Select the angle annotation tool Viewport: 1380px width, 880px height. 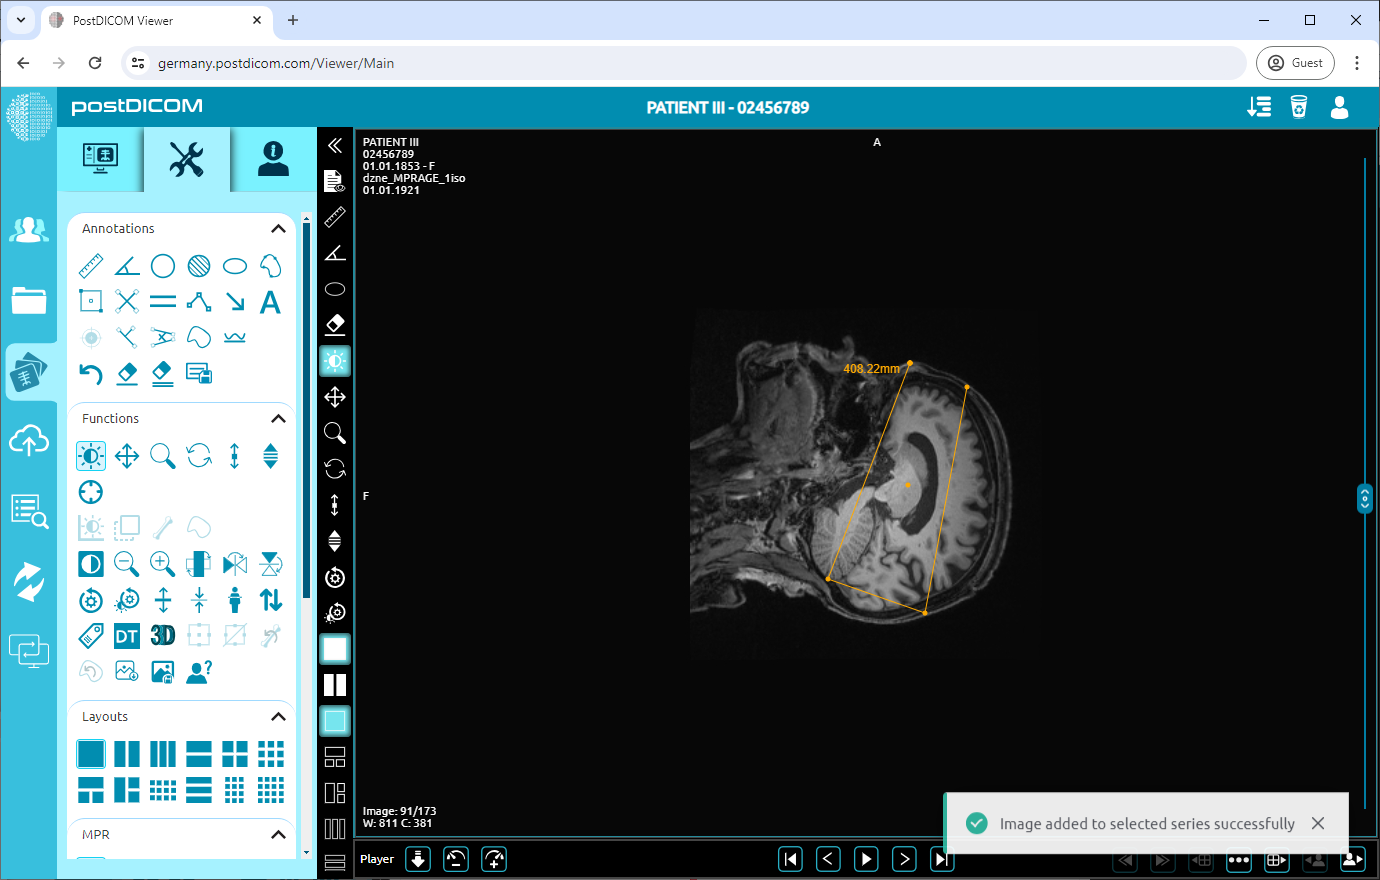pyautogui.click(x=127, y=266)
